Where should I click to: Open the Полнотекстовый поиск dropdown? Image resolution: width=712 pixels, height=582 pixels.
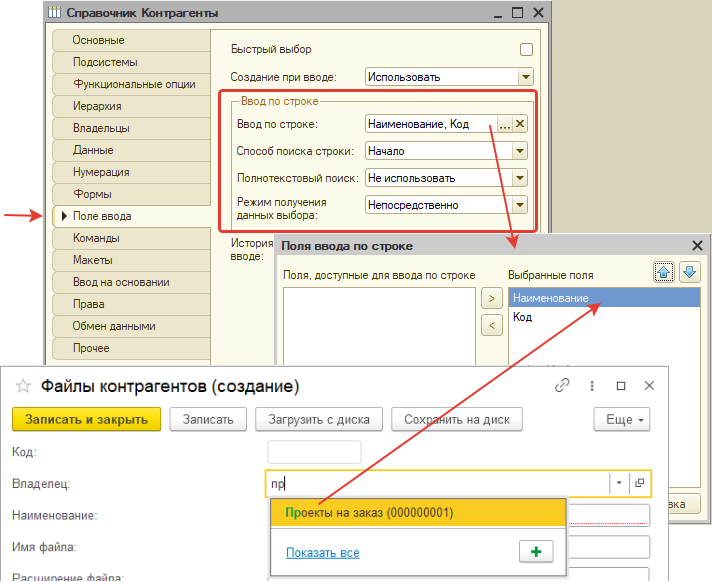[520, 178]
